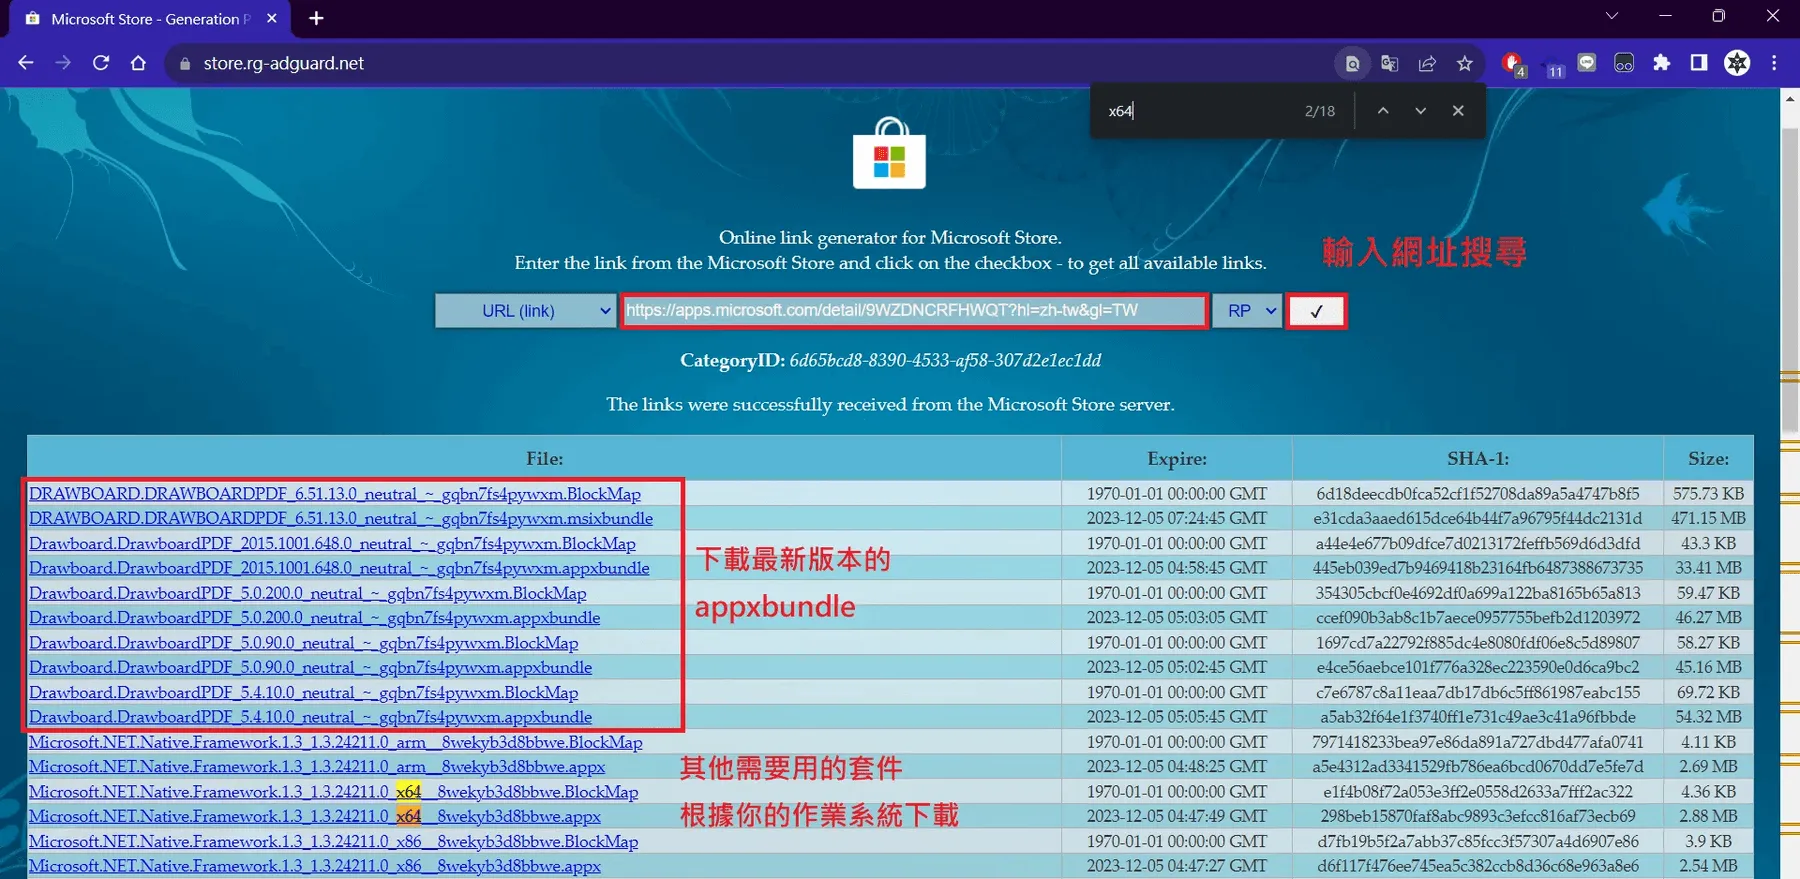The width and height of the screenshot is (1800, 879).
Task: Select the 54.32 MB size cell
Action: tap(1708, 717)
